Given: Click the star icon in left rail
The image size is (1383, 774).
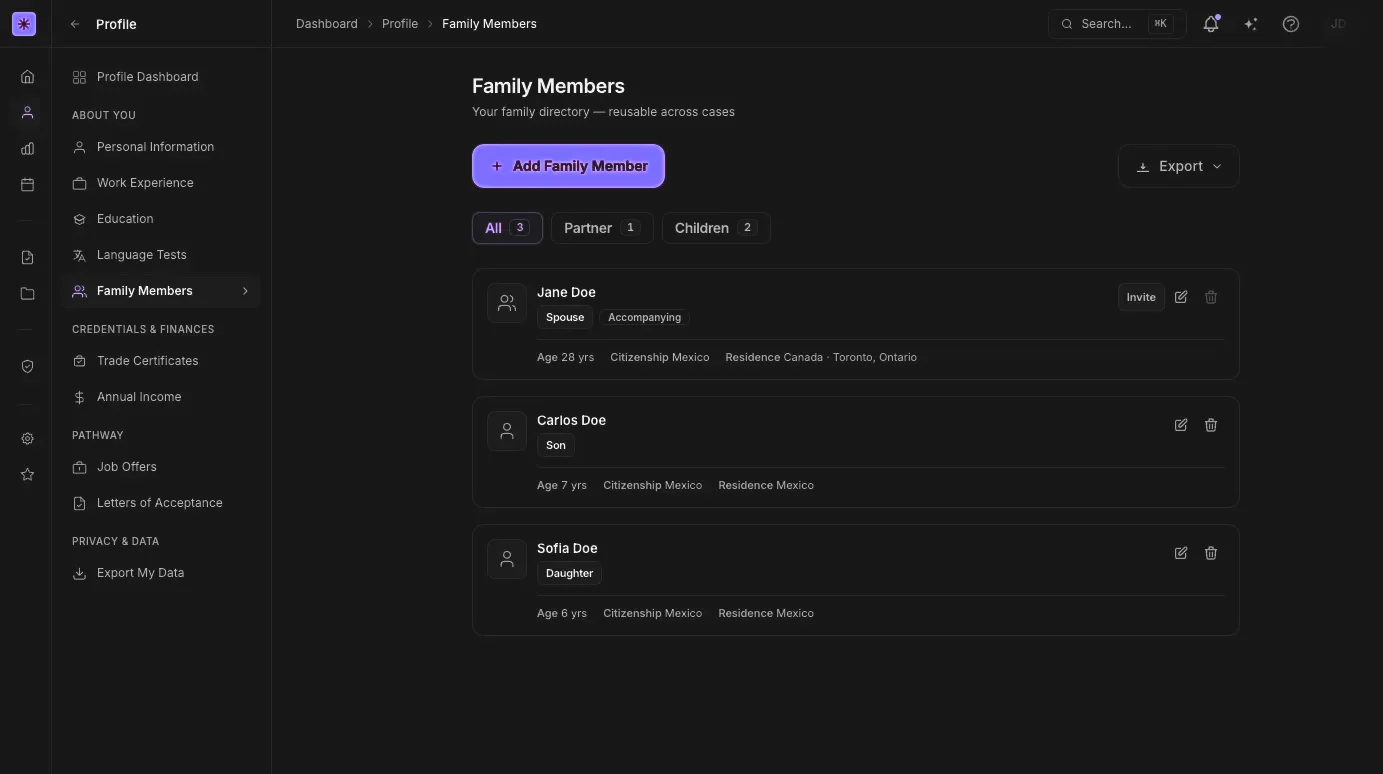Looking at the screenshot, I should (x=27, y=475).
